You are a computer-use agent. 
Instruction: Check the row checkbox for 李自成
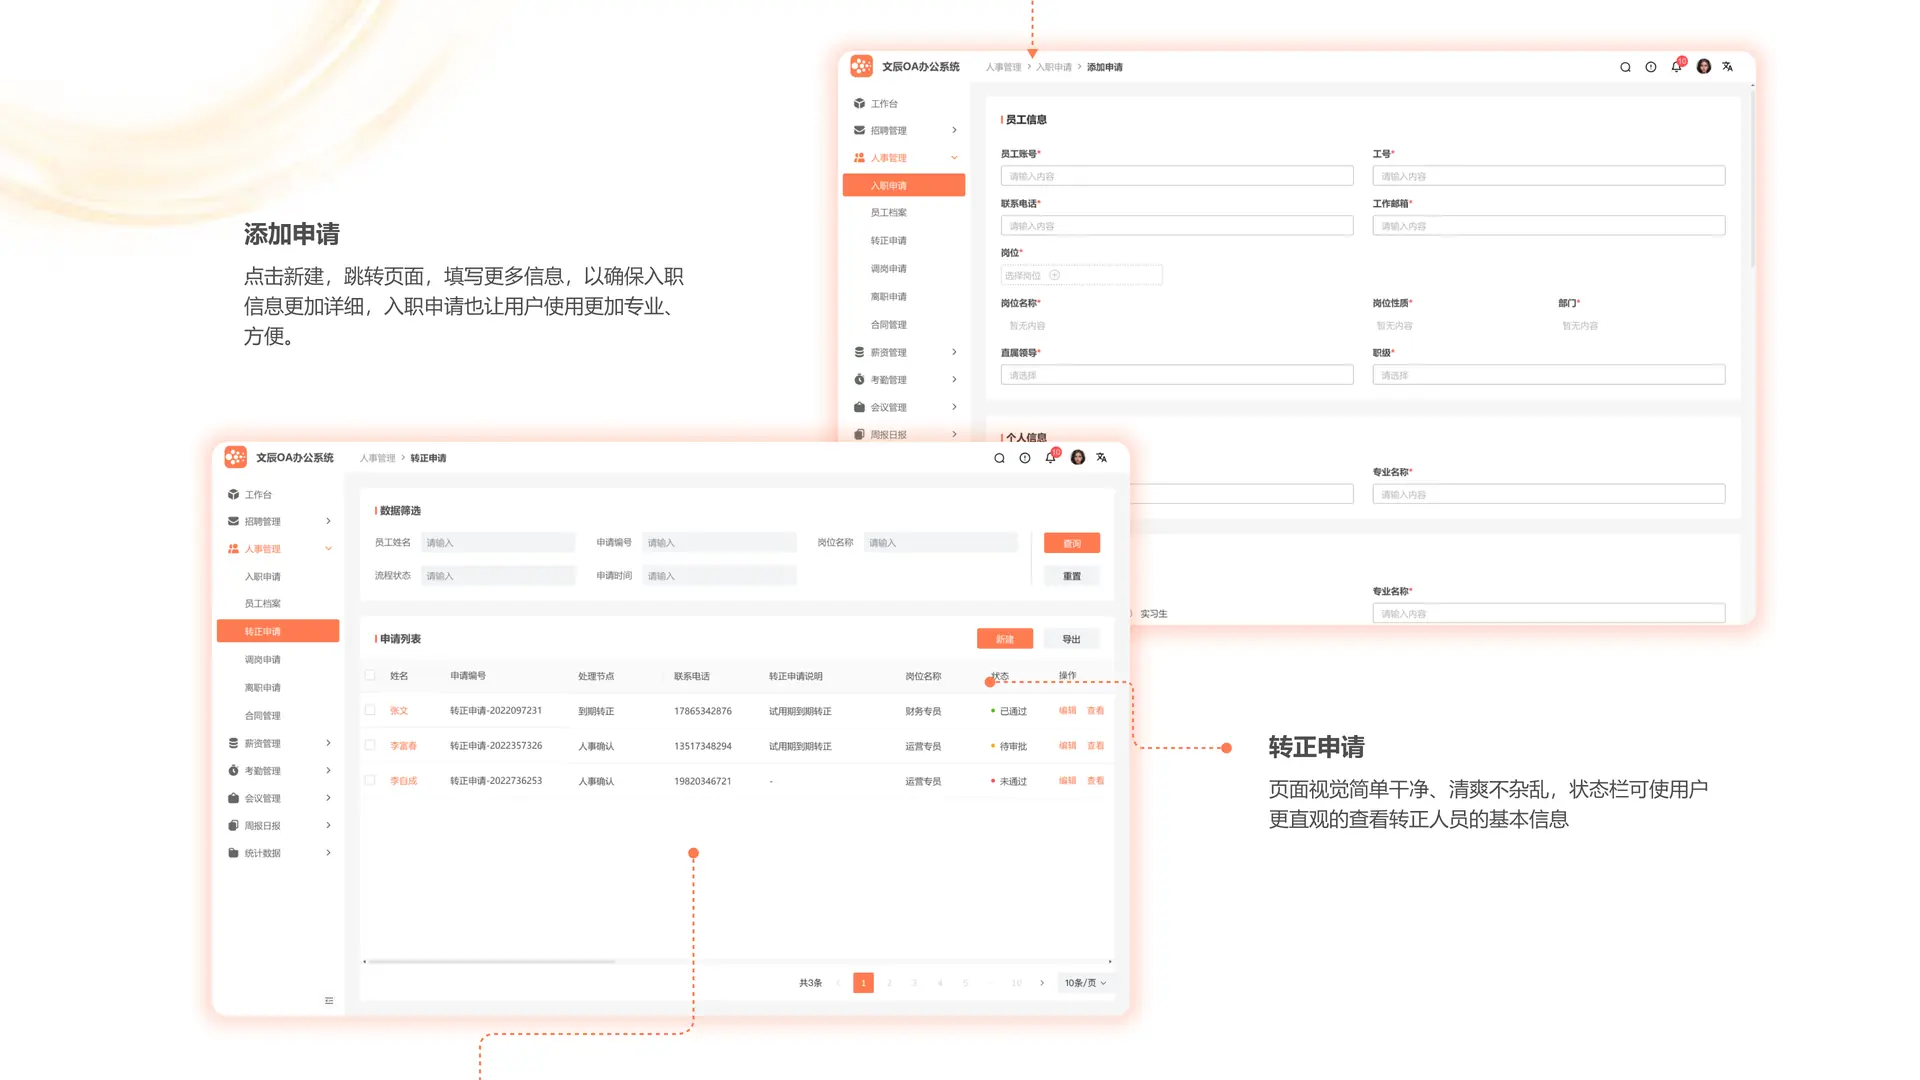pyautogui.click(x=371, y=780)
